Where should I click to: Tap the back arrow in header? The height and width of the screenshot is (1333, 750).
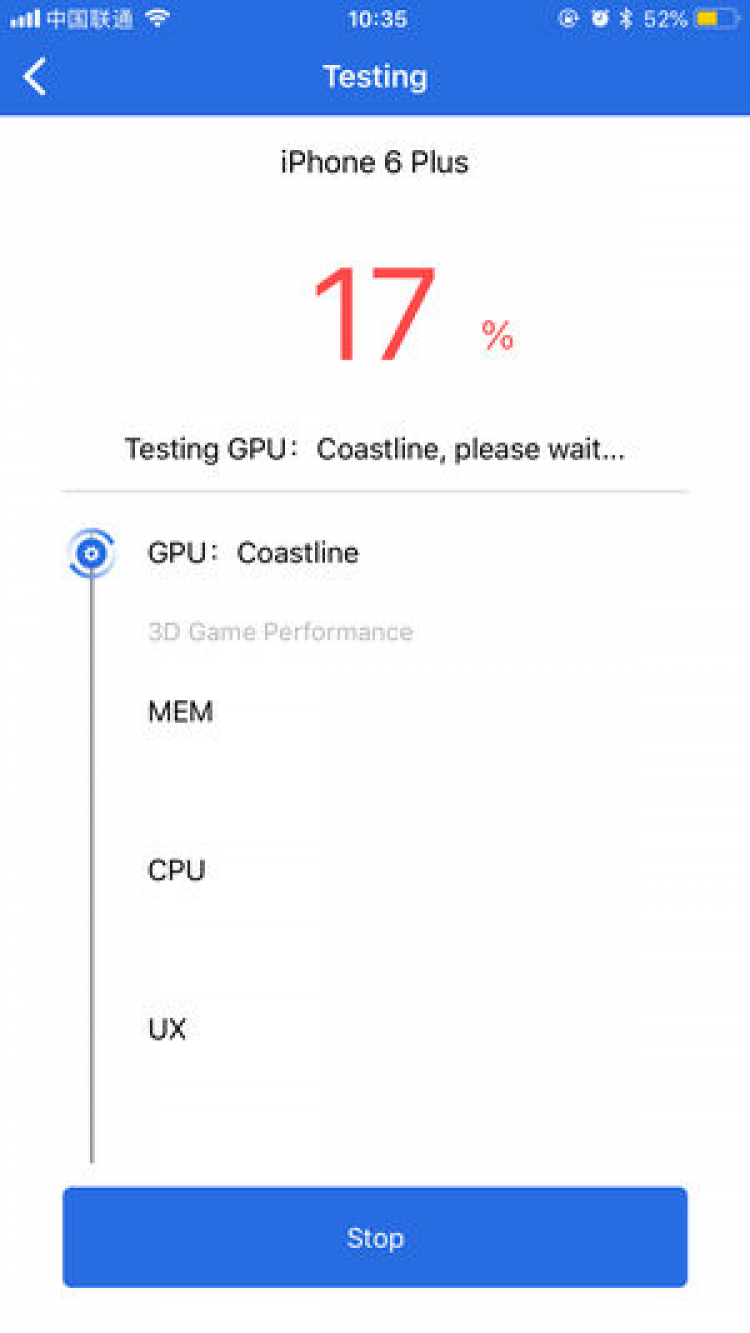[36, 77]
